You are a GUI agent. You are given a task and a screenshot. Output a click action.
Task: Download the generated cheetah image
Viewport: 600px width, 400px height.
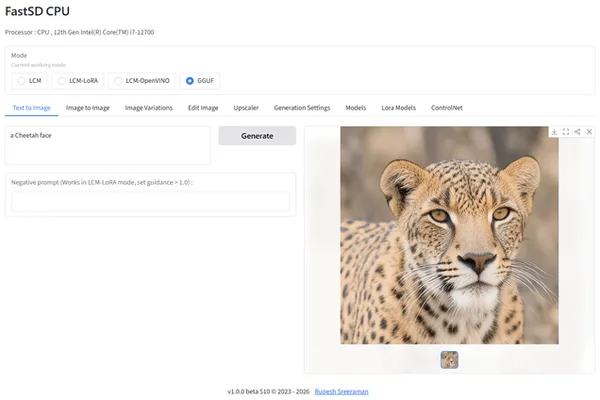[554, 132]
